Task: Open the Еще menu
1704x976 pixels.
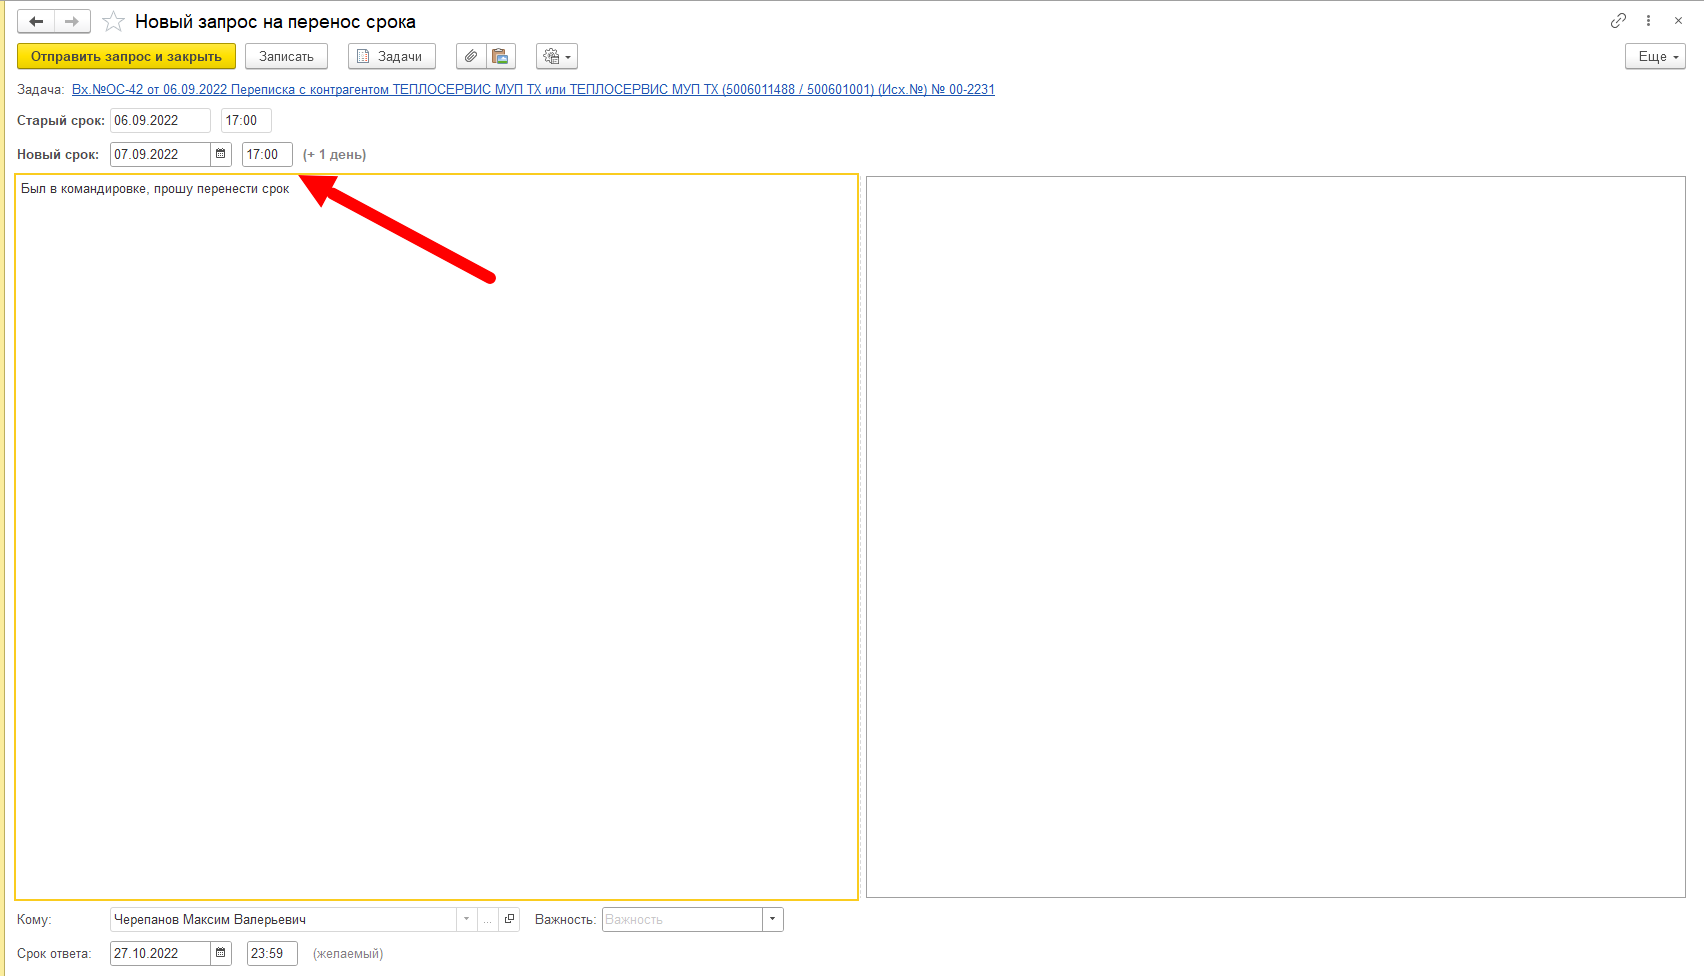Action: click(x=1655, y=56)
